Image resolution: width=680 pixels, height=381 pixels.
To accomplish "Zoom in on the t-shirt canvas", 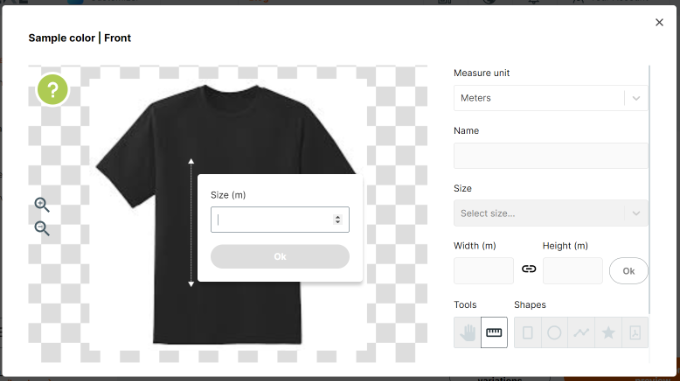I will pos(42,205).
